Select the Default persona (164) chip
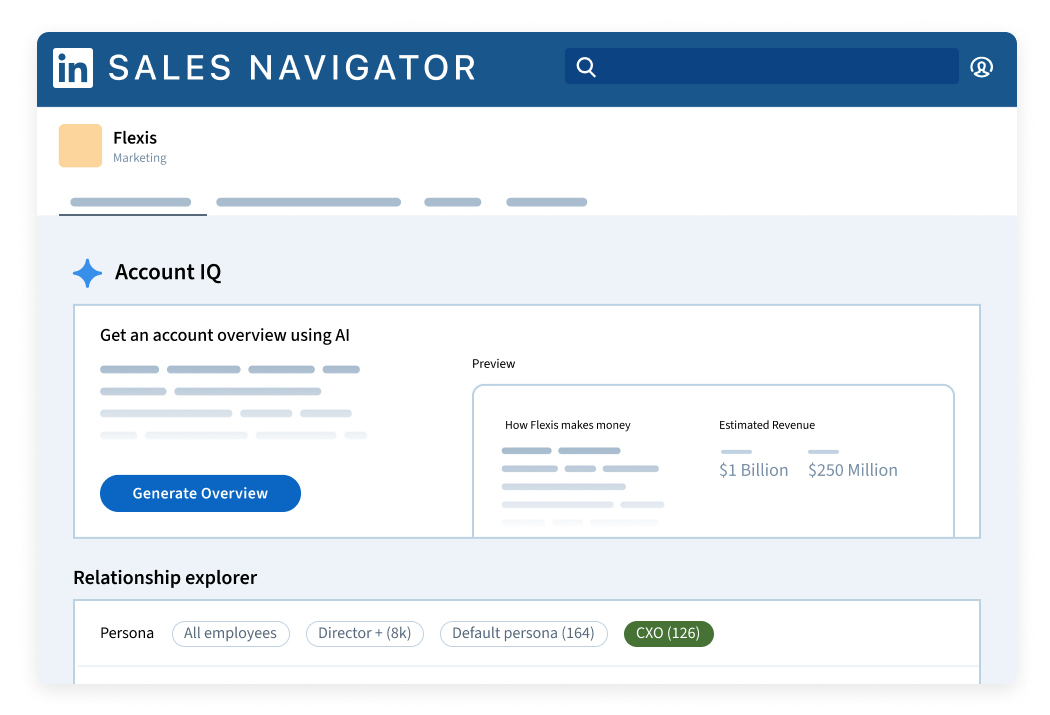The height and width of the screenshot is (715, 1050). (x=524, y=633)
